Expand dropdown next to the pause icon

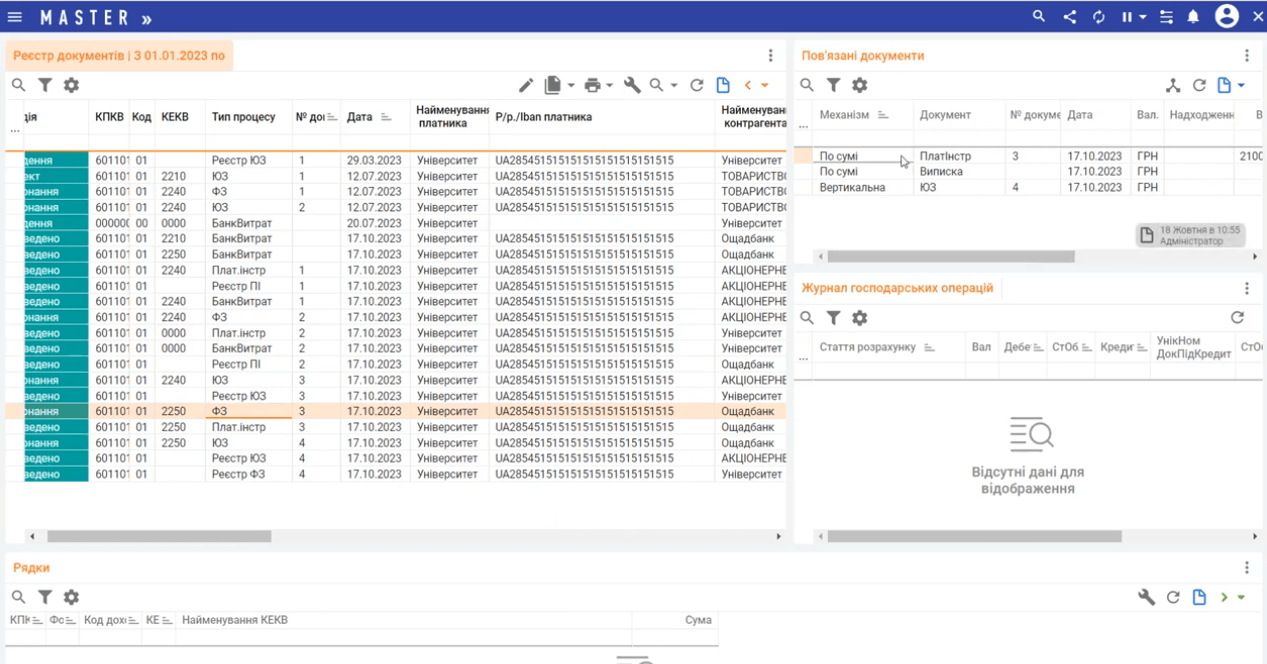coord(1142,17)
